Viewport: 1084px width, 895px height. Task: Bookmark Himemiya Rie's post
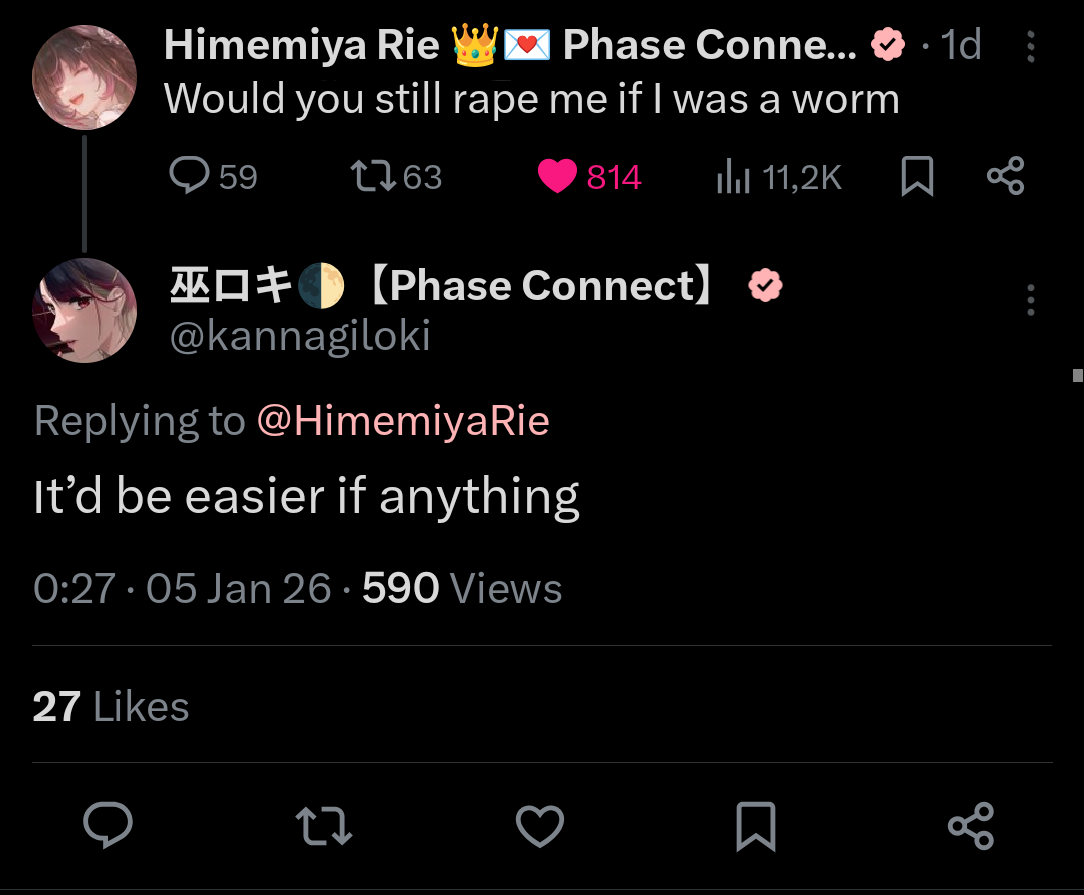click(917, 176)
